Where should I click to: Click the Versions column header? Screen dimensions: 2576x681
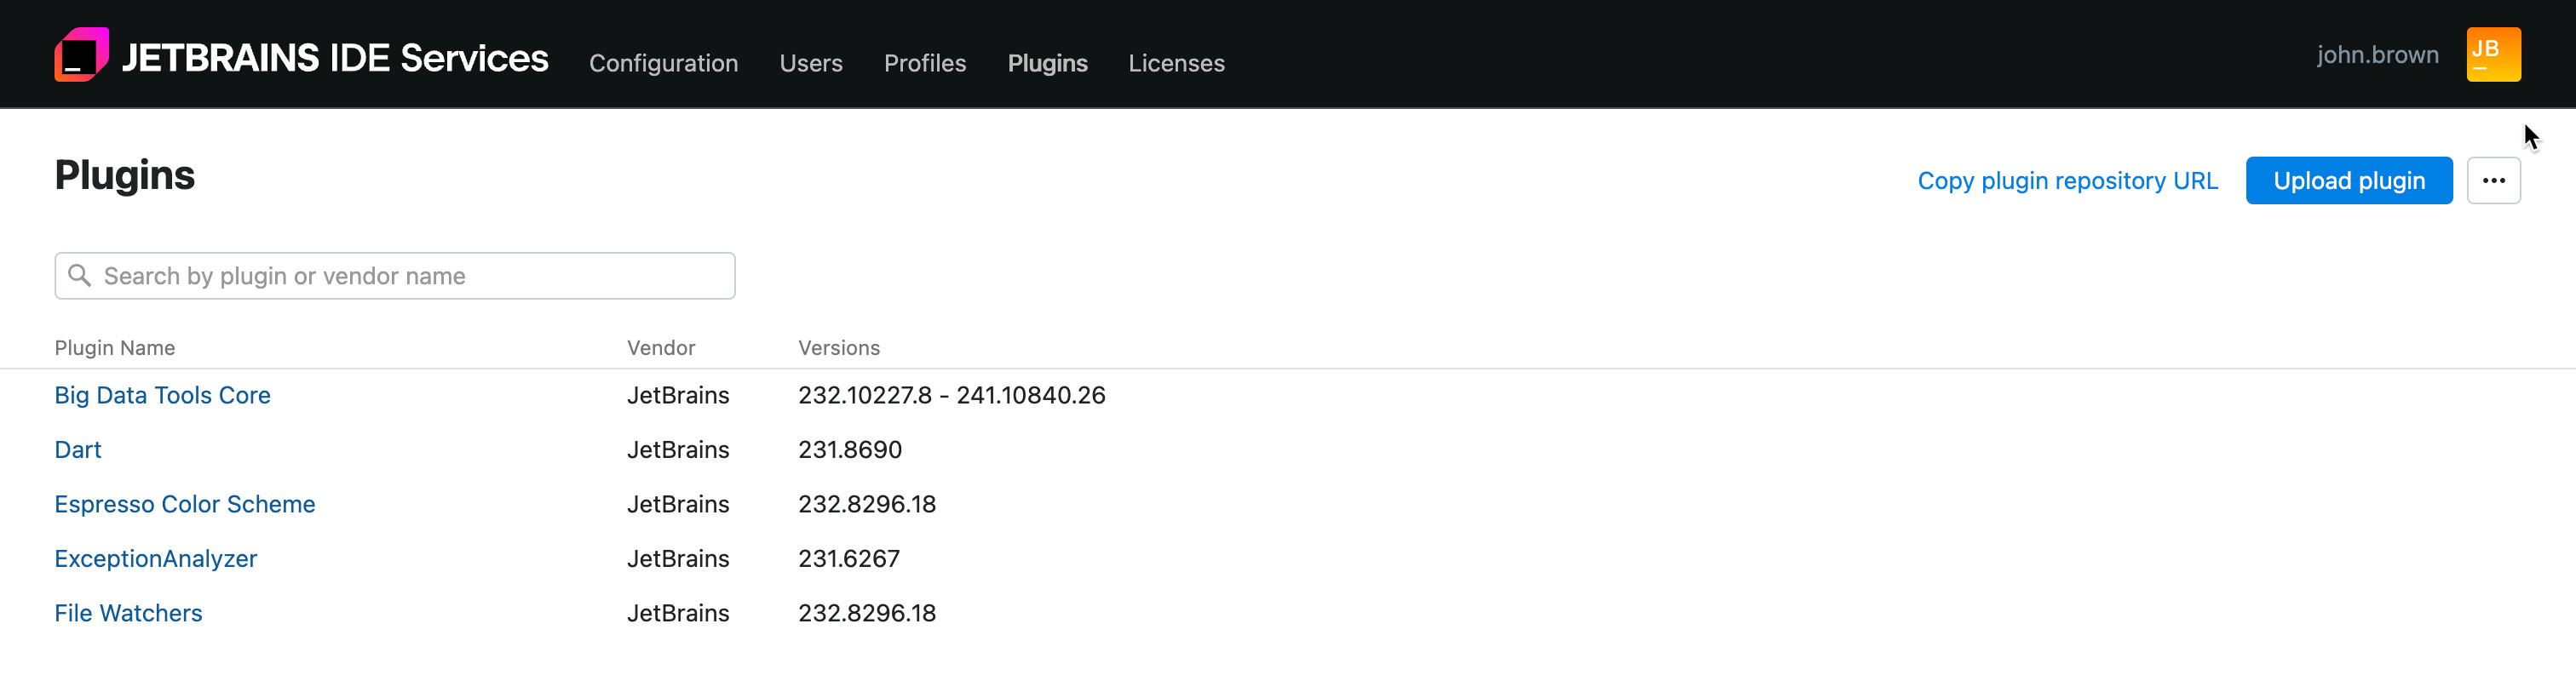tap(838, 348)
